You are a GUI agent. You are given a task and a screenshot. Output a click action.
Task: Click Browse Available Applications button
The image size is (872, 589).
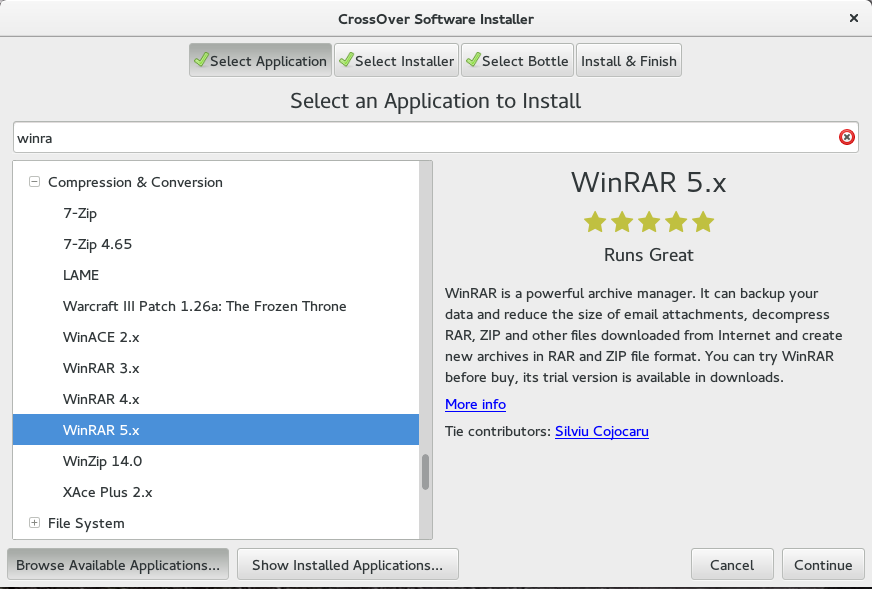pyautogui.click(x=118, y=565)
